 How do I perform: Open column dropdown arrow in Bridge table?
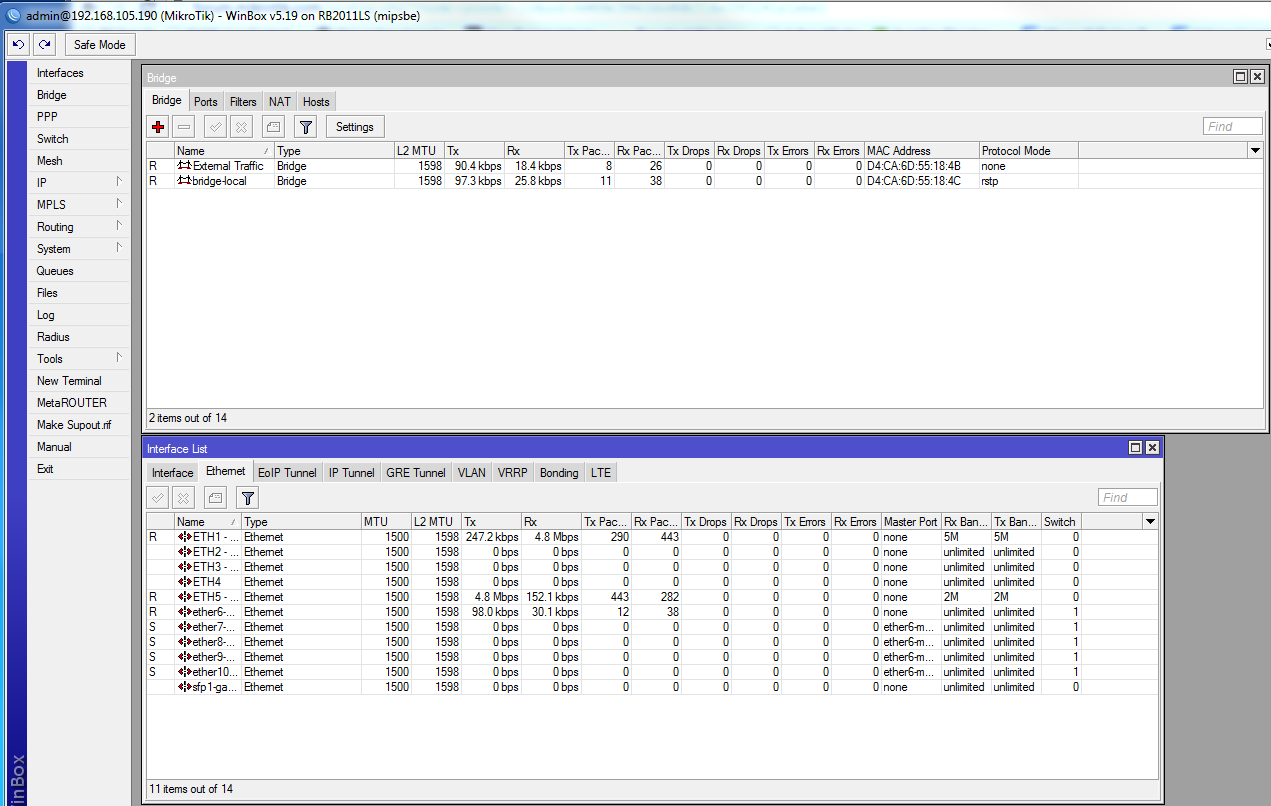[1255, 151]
